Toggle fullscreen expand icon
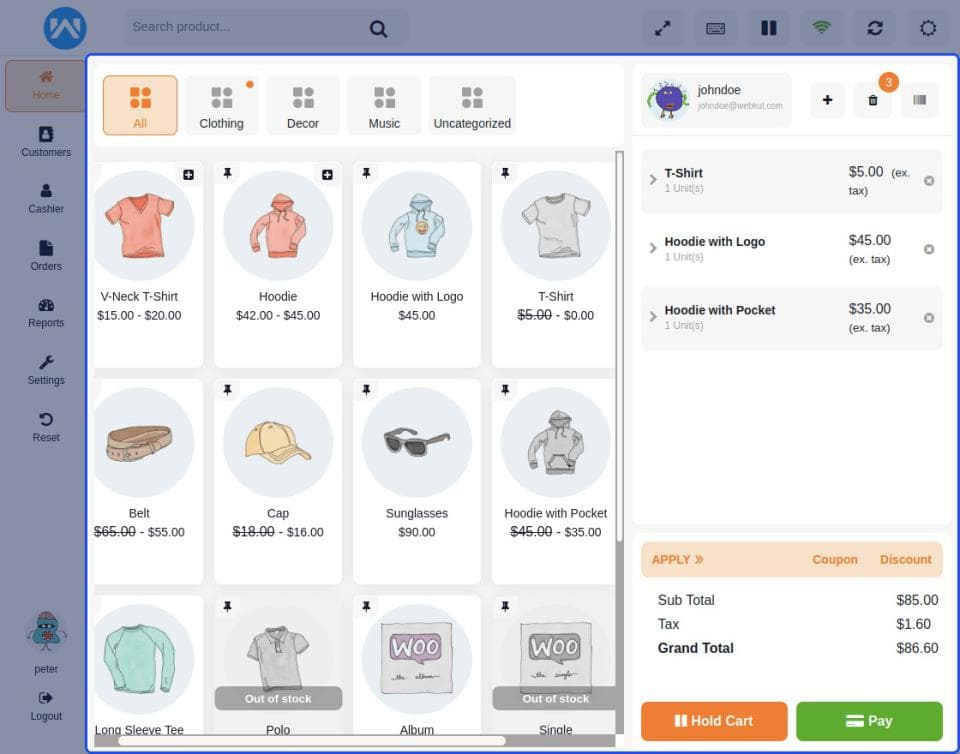The image size is (960, 754). pyautogui.click(x=662, y=28)
